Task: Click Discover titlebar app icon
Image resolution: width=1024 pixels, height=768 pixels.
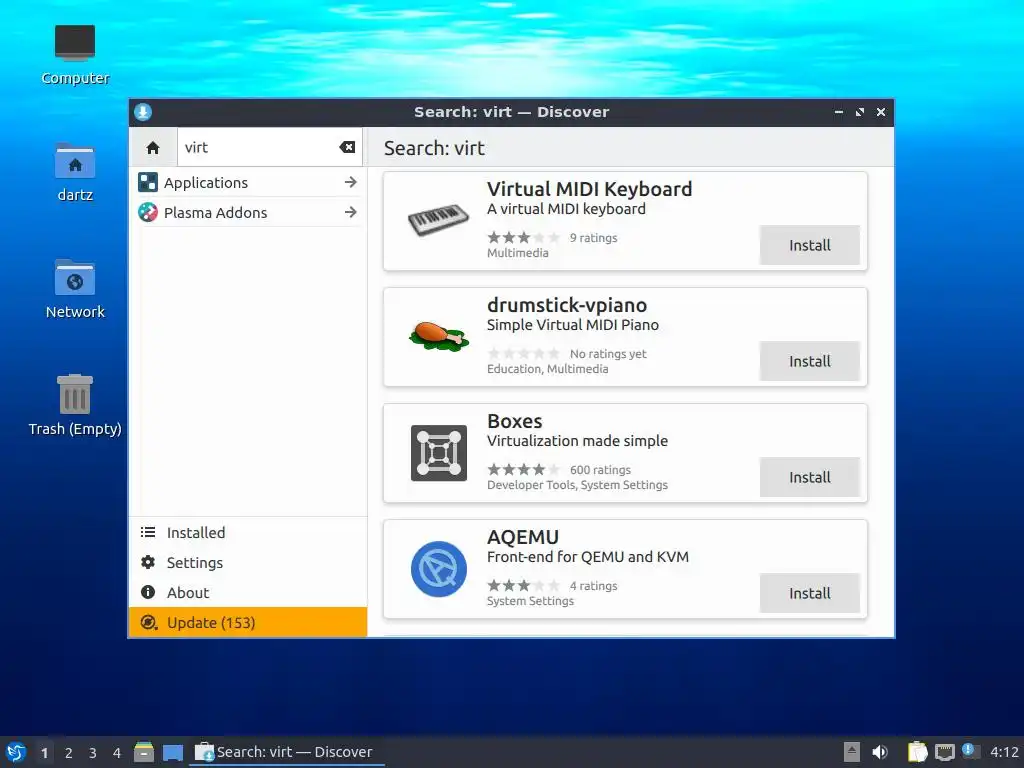Action: click(x=143, y=112)
